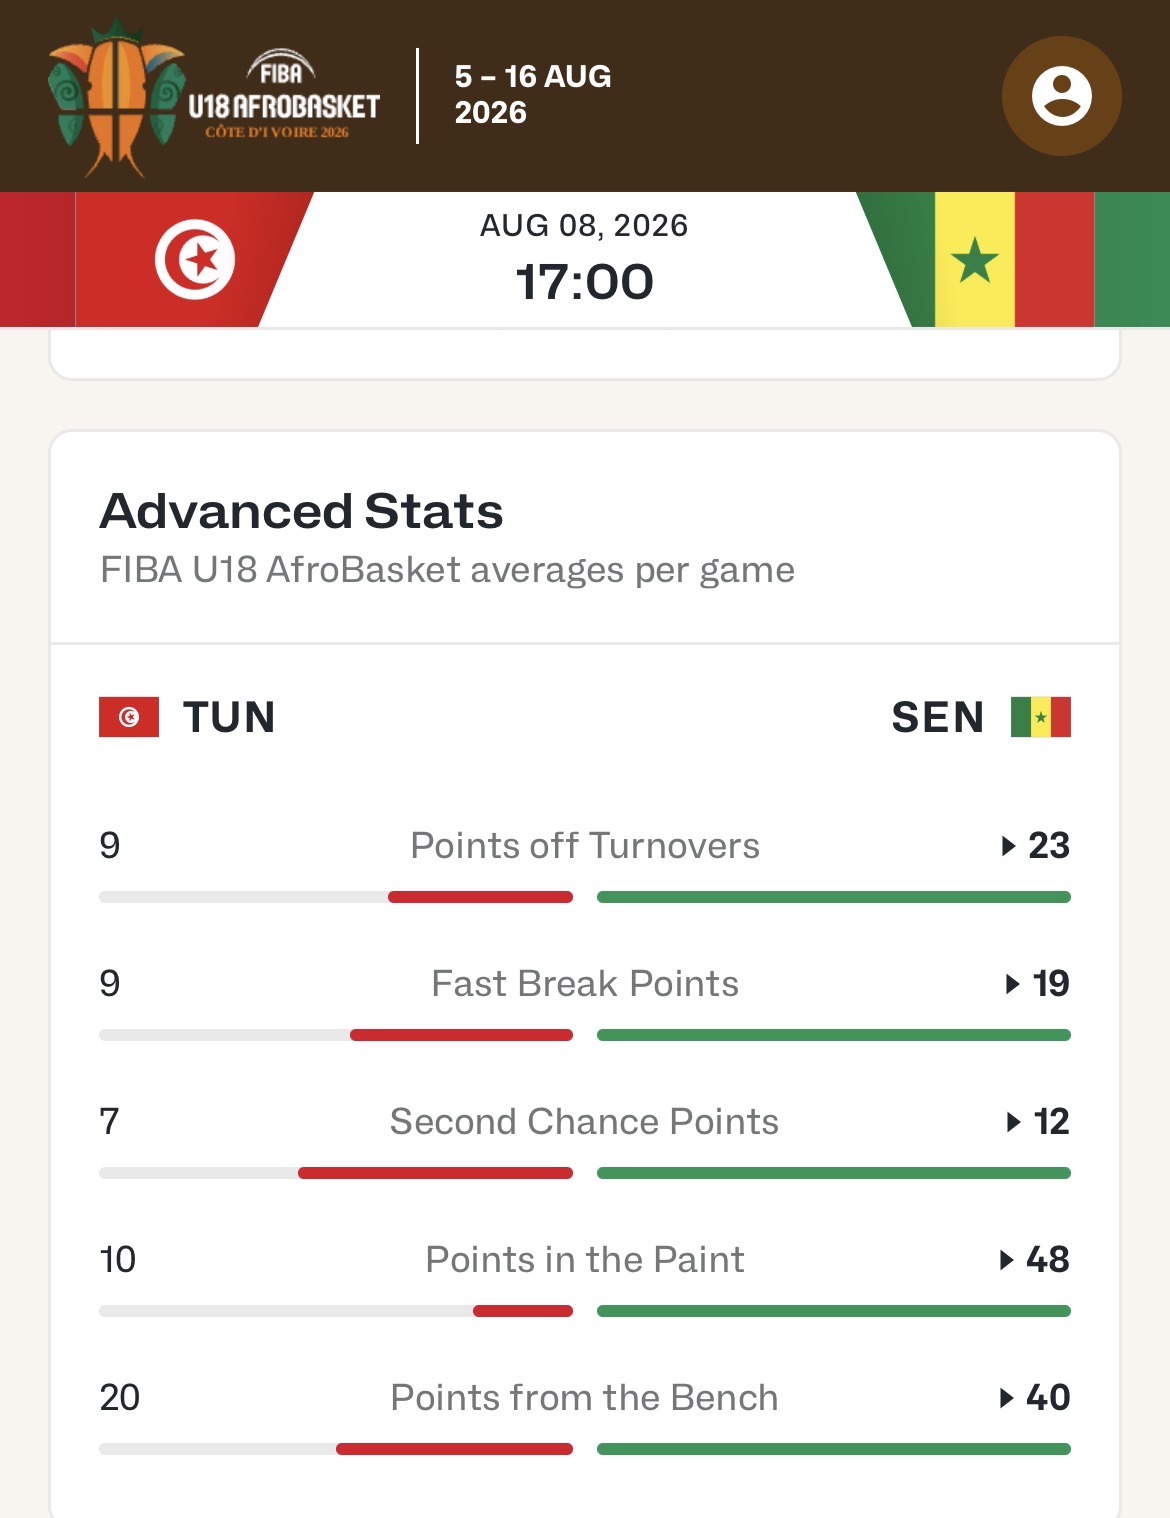
Task: Tap Senegal's flag in the match header
Action: coord(976,259)
